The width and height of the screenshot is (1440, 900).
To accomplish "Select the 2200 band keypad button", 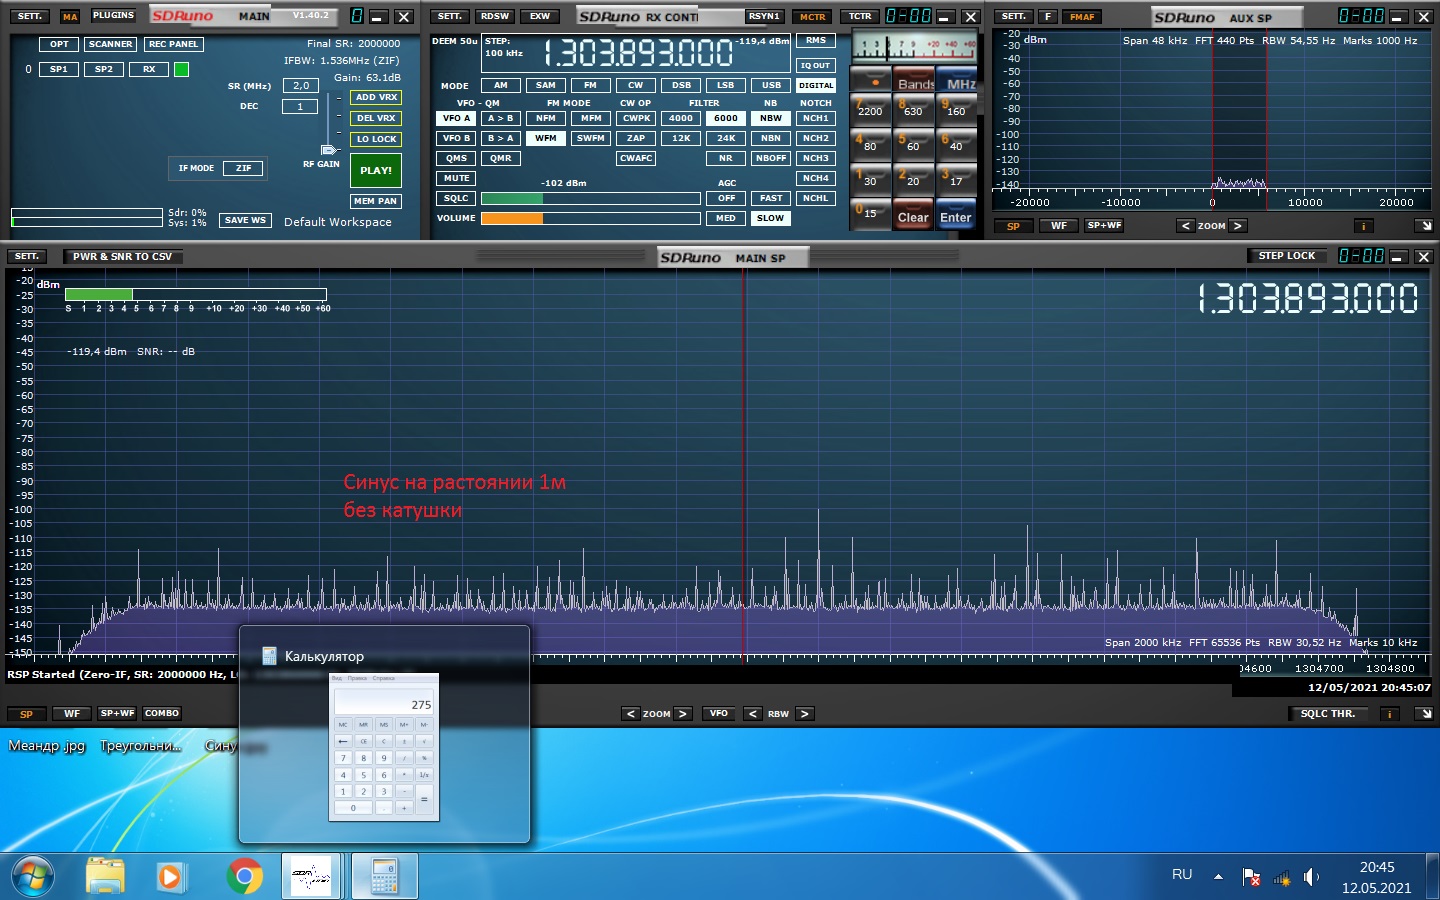I will (x=870, y=108).
